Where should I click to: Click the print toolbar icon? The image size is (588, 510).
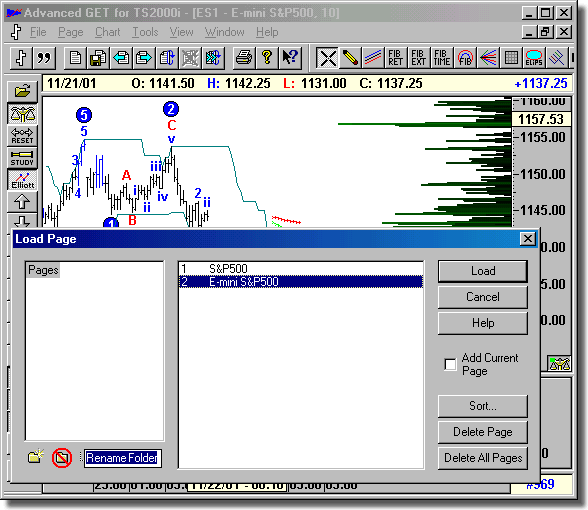(x=244, y=58)
